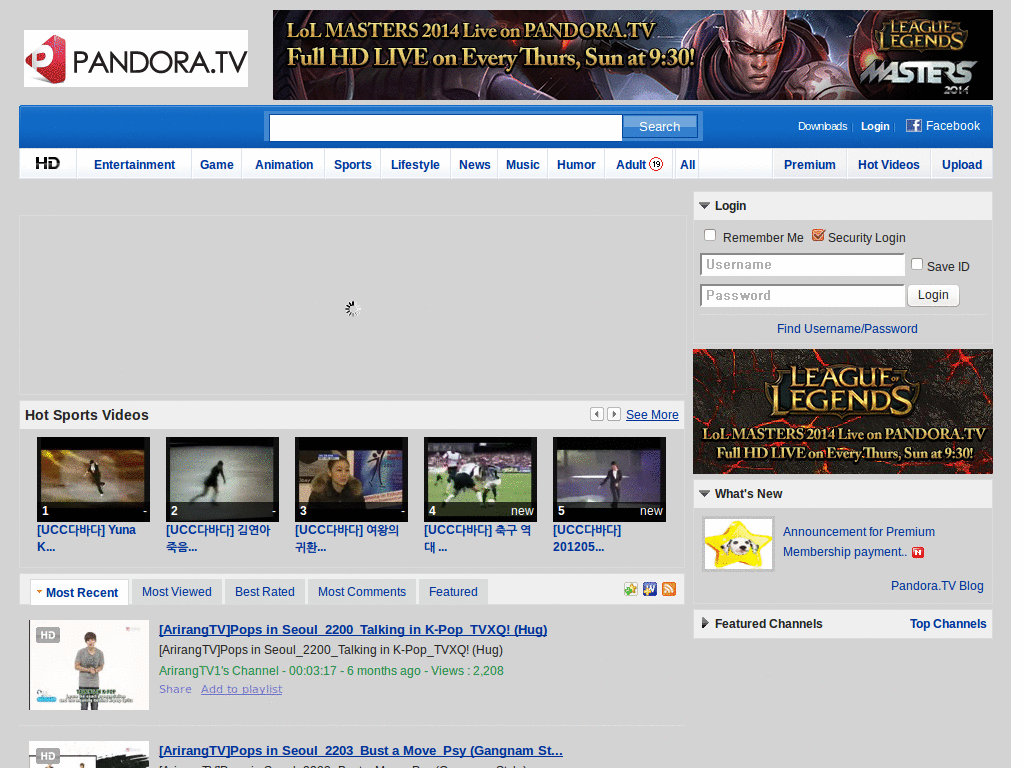
Task: Select the All category
Action: [x=688, y=165]
